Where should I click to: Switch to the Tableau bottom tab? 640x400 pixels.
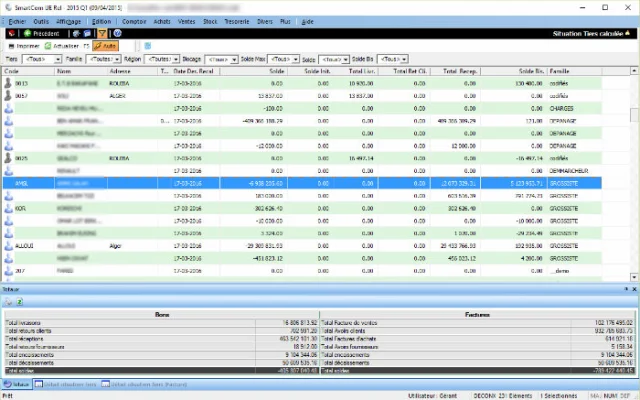point(18,383)
